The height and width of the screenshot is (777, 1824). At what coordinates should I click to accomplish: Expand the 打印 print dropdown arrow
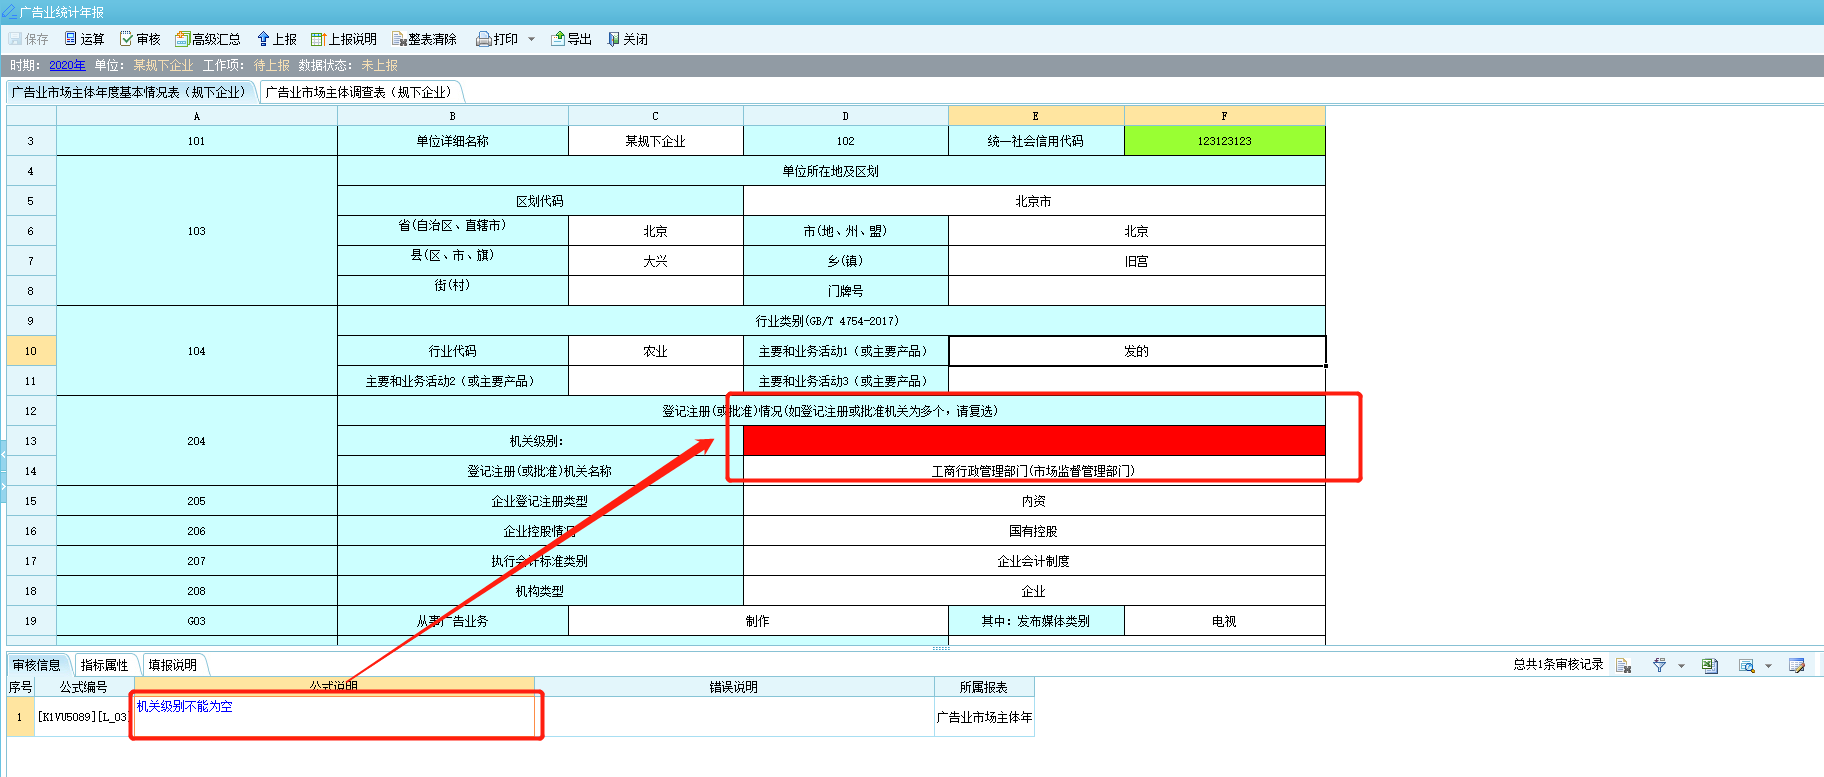tap(531, 39)
